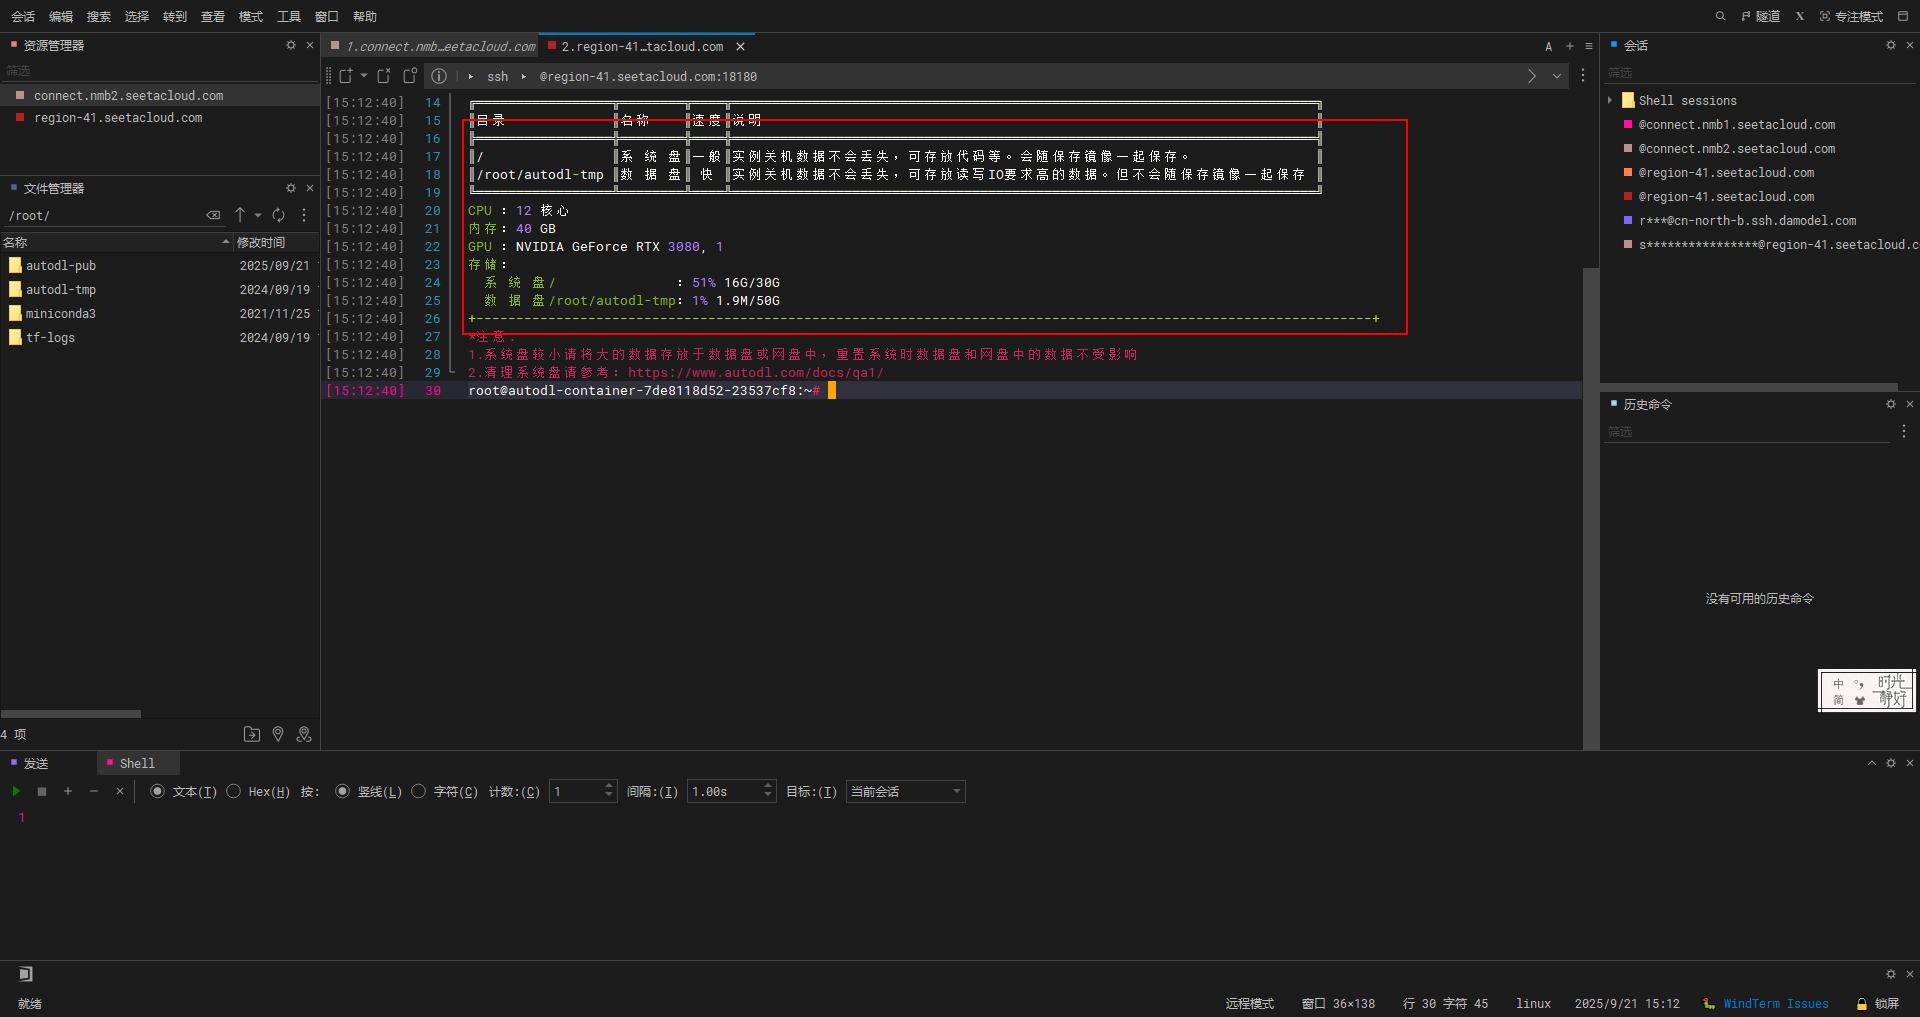The image size is (1920, 1017).
Task: Open the 目标 当前会话 dropdown
Action: click(x=905, y=791)
